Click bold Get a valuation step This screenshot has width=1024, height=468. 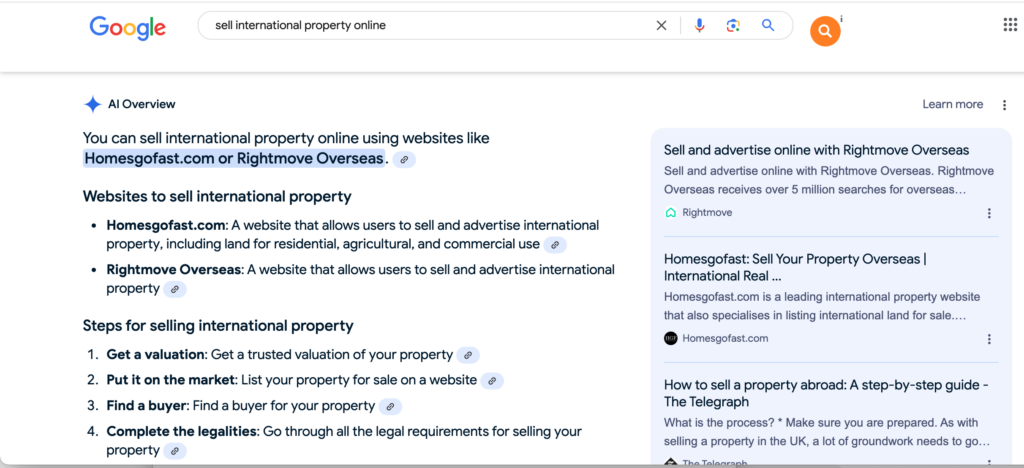tap(155, 355)
